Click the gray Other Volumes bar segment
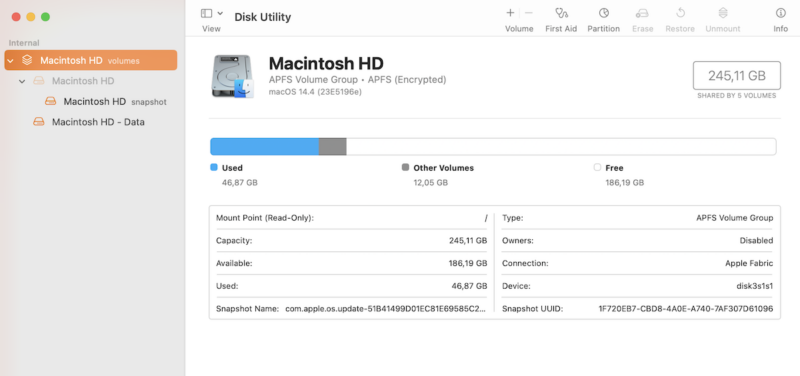 tap(333, 146)
